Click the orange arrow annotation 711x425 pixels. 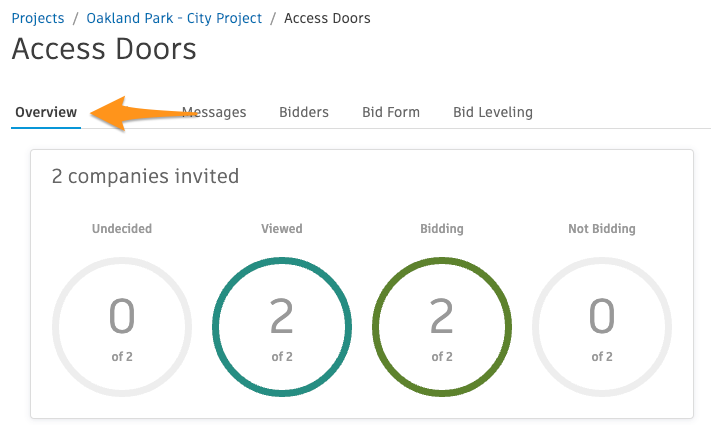tap(143, 113)
